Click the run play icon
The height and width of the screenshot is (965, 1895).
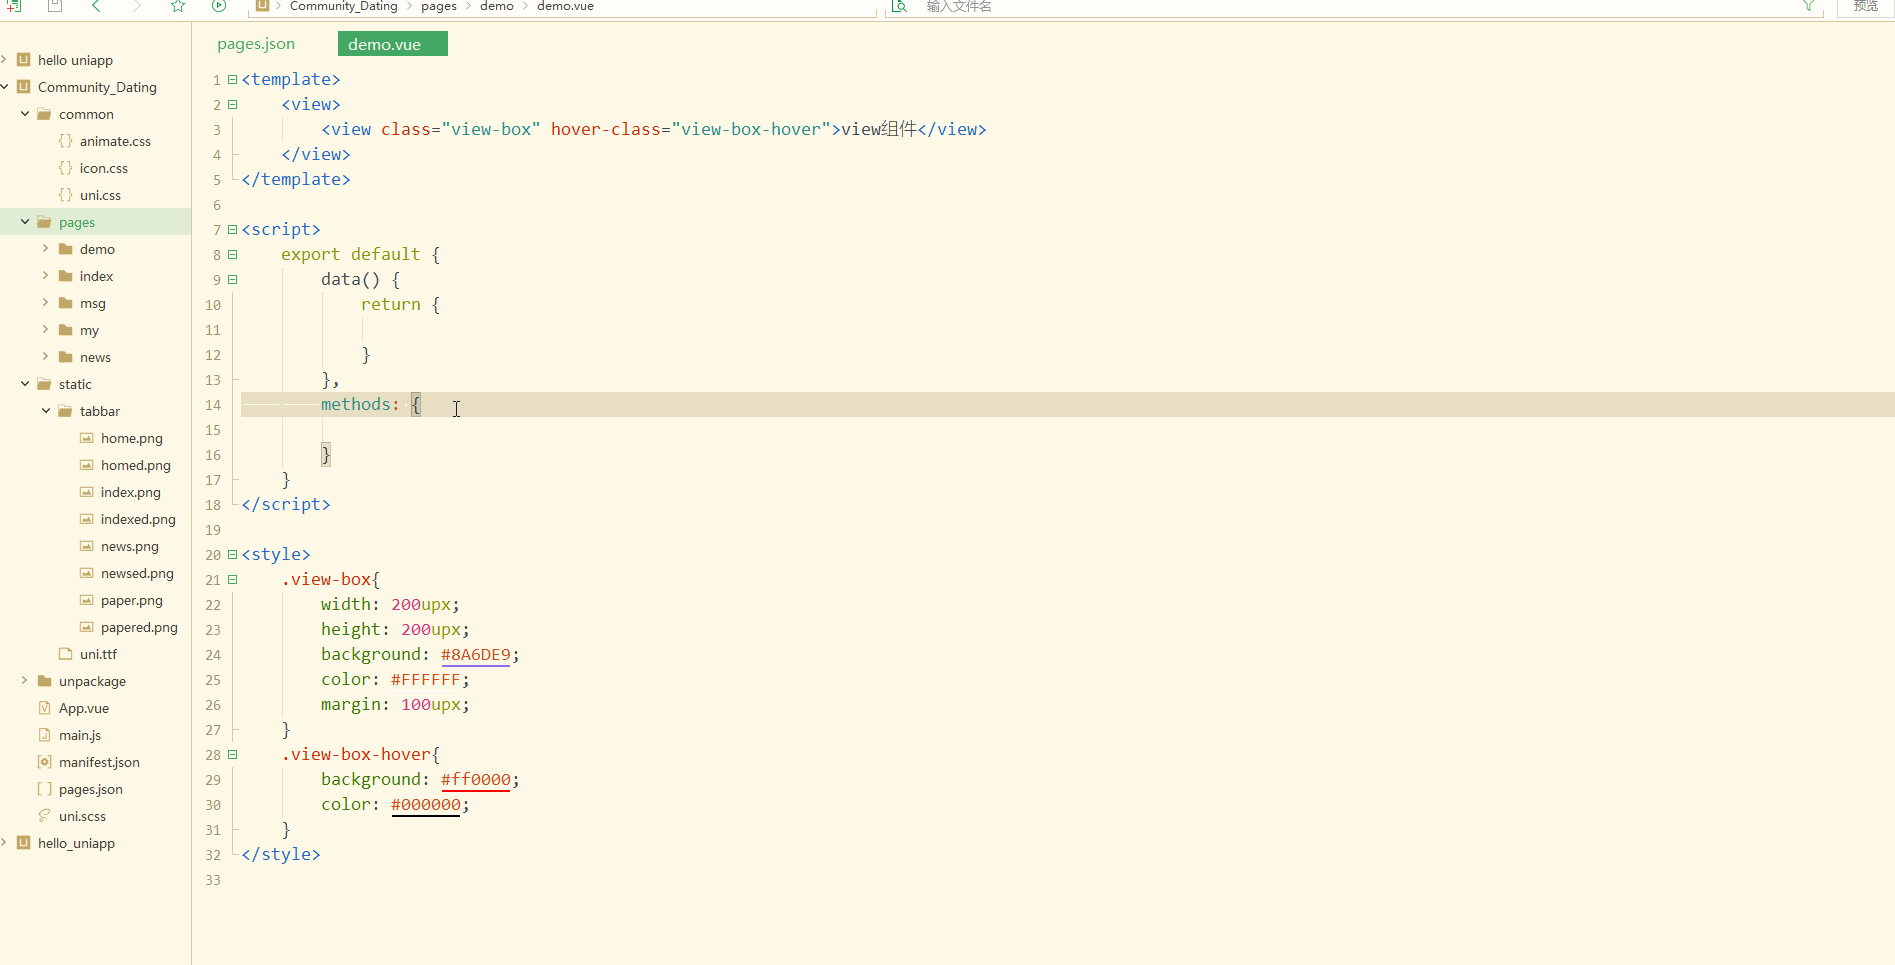point(219,6)
